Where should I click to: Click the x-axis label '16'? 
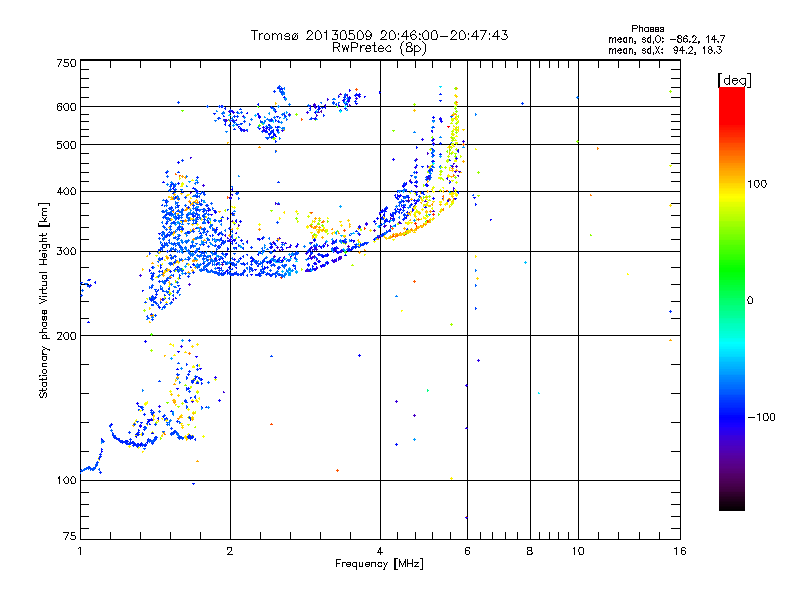point(680,551)
